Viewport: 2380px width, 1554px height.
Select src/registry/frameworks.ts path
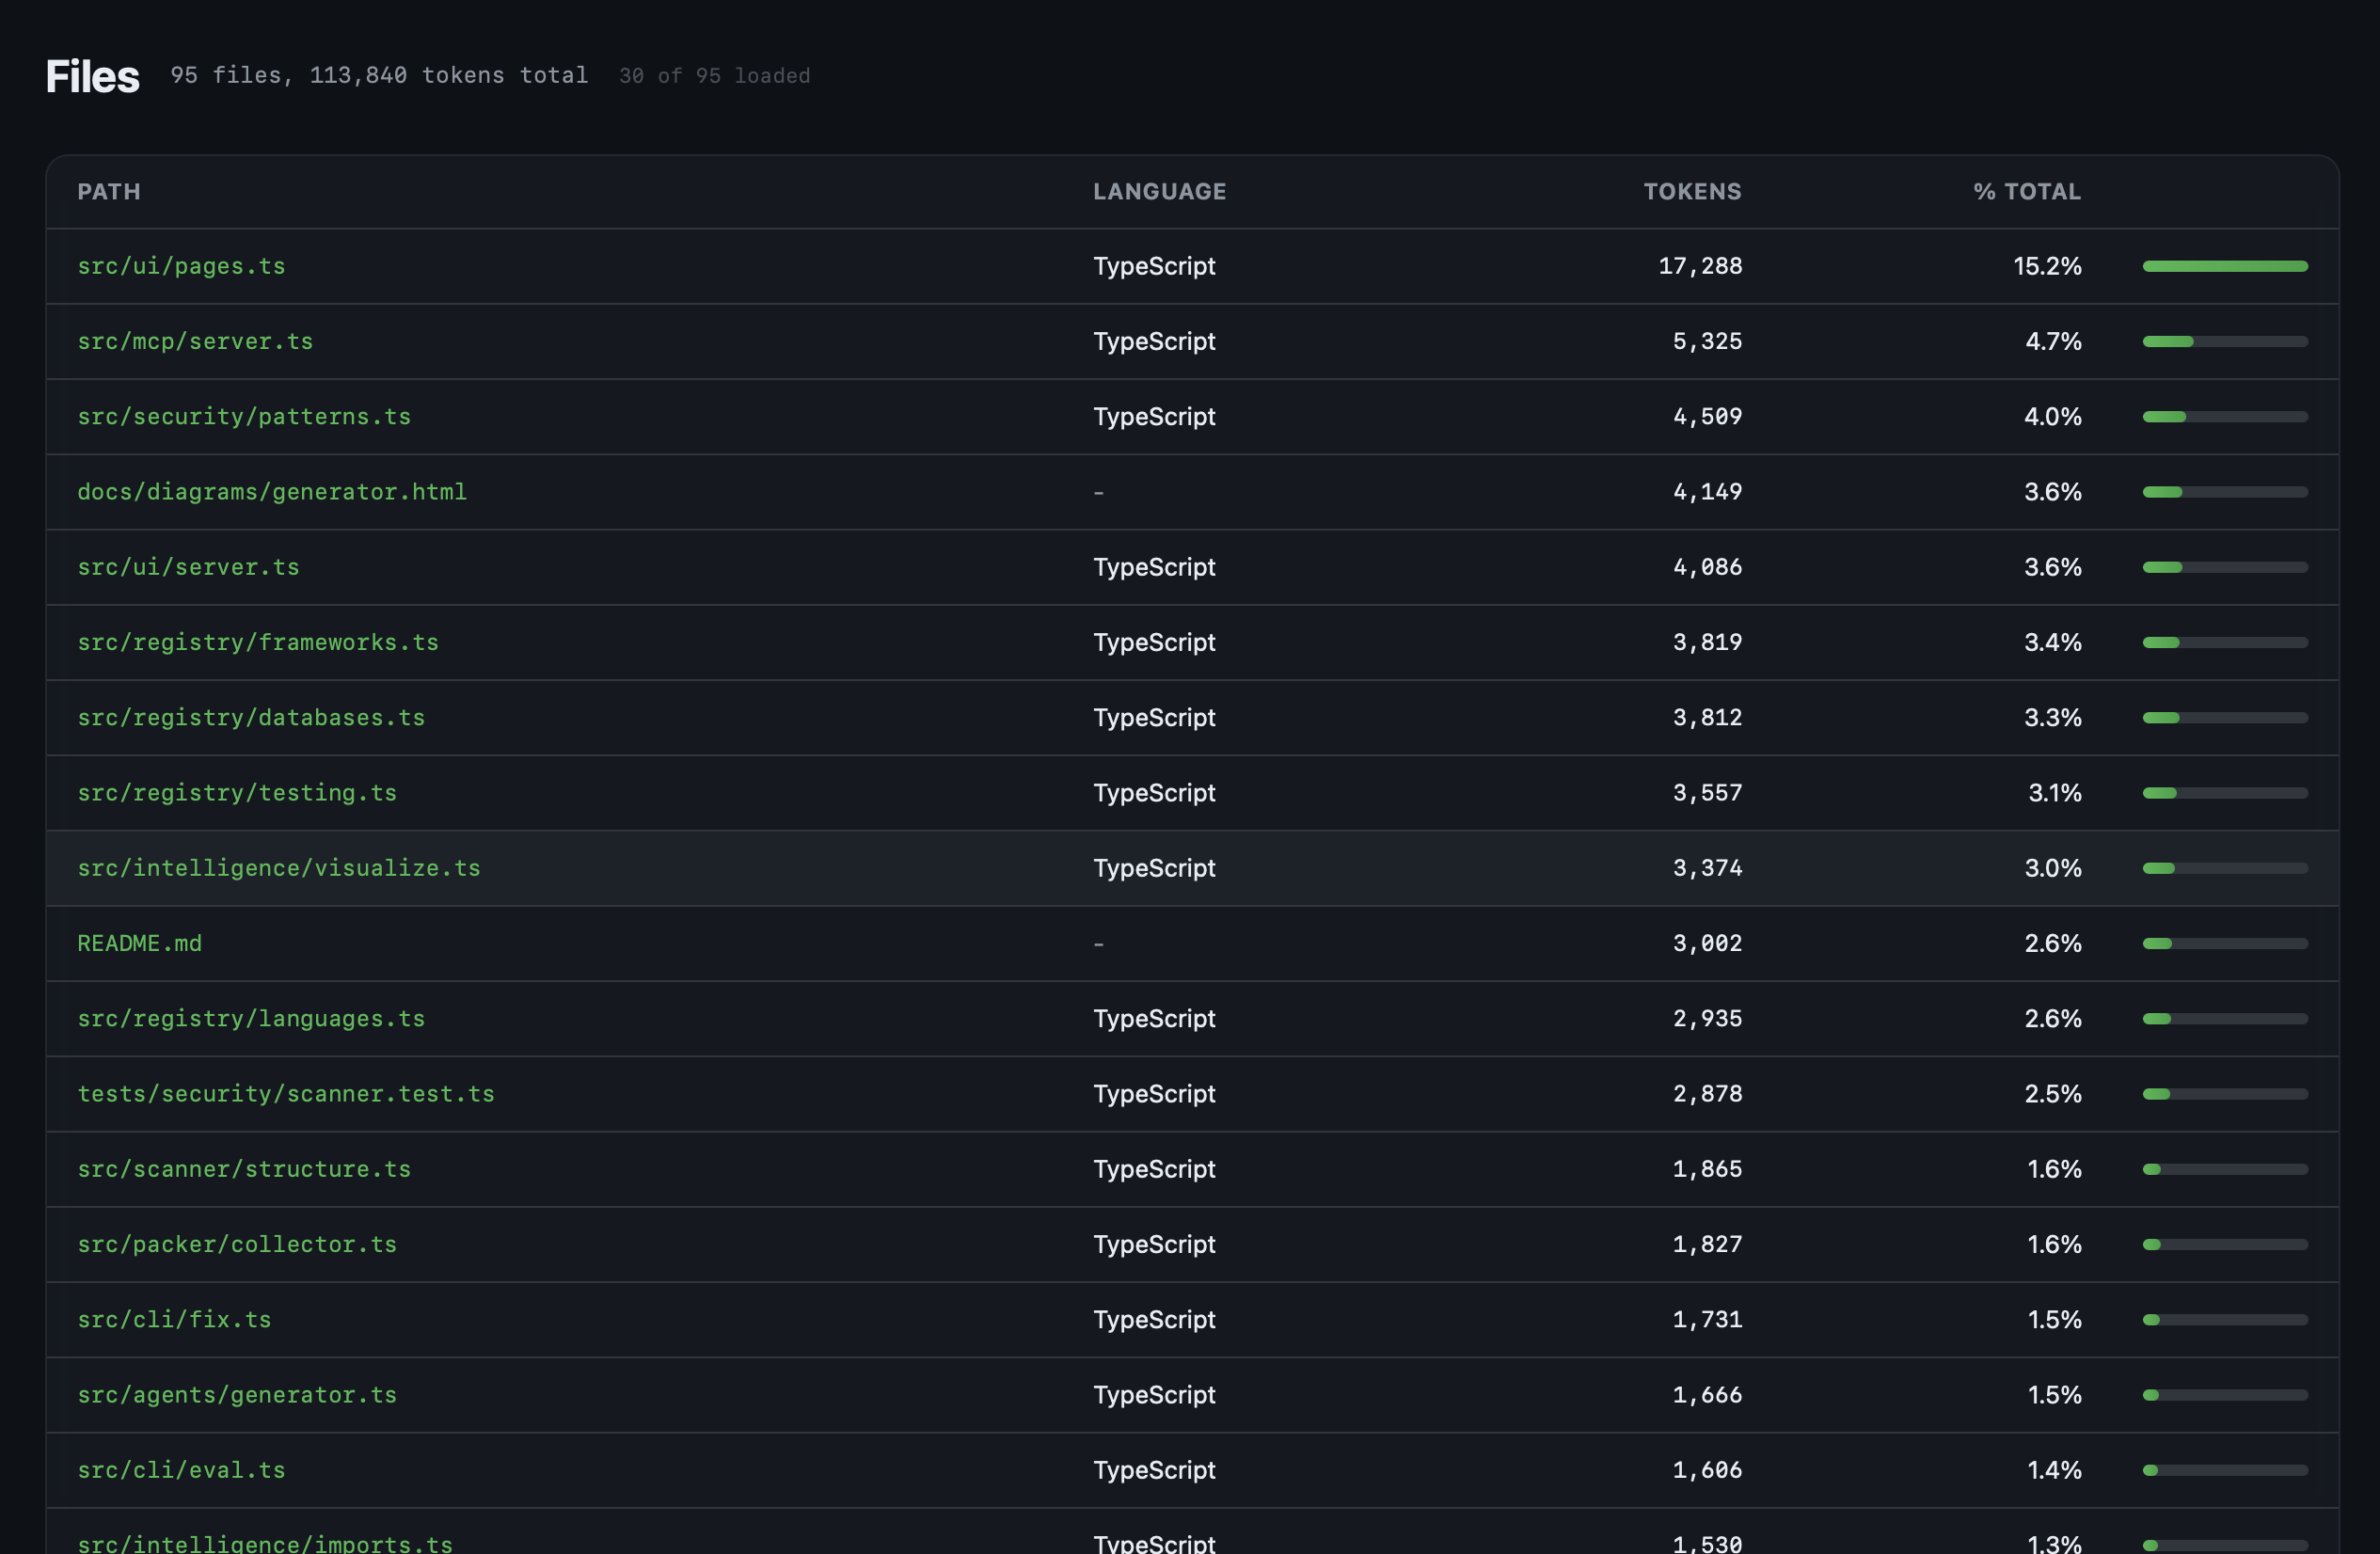pyautogui.click(x=258, y=642)
